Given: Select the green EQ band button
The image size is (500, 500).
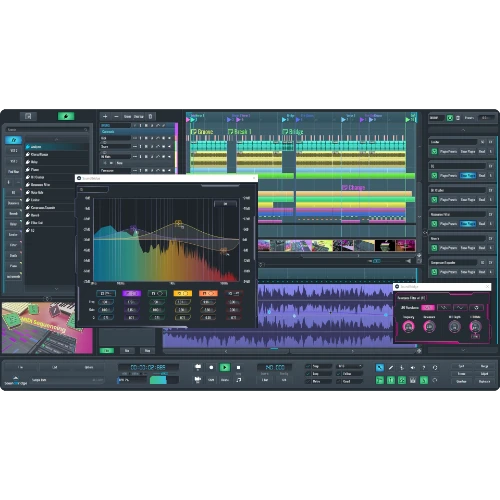Looking at the screenshot, I should tap(157, 293).
